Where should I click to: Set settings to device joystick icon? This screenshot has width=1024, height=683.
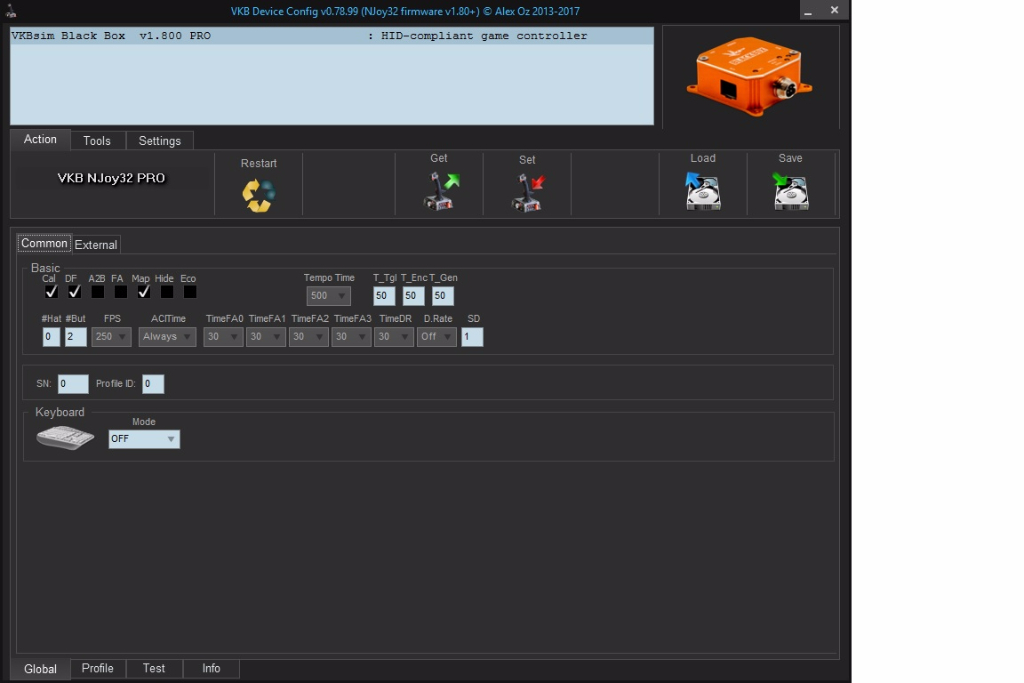pos(528,192)
